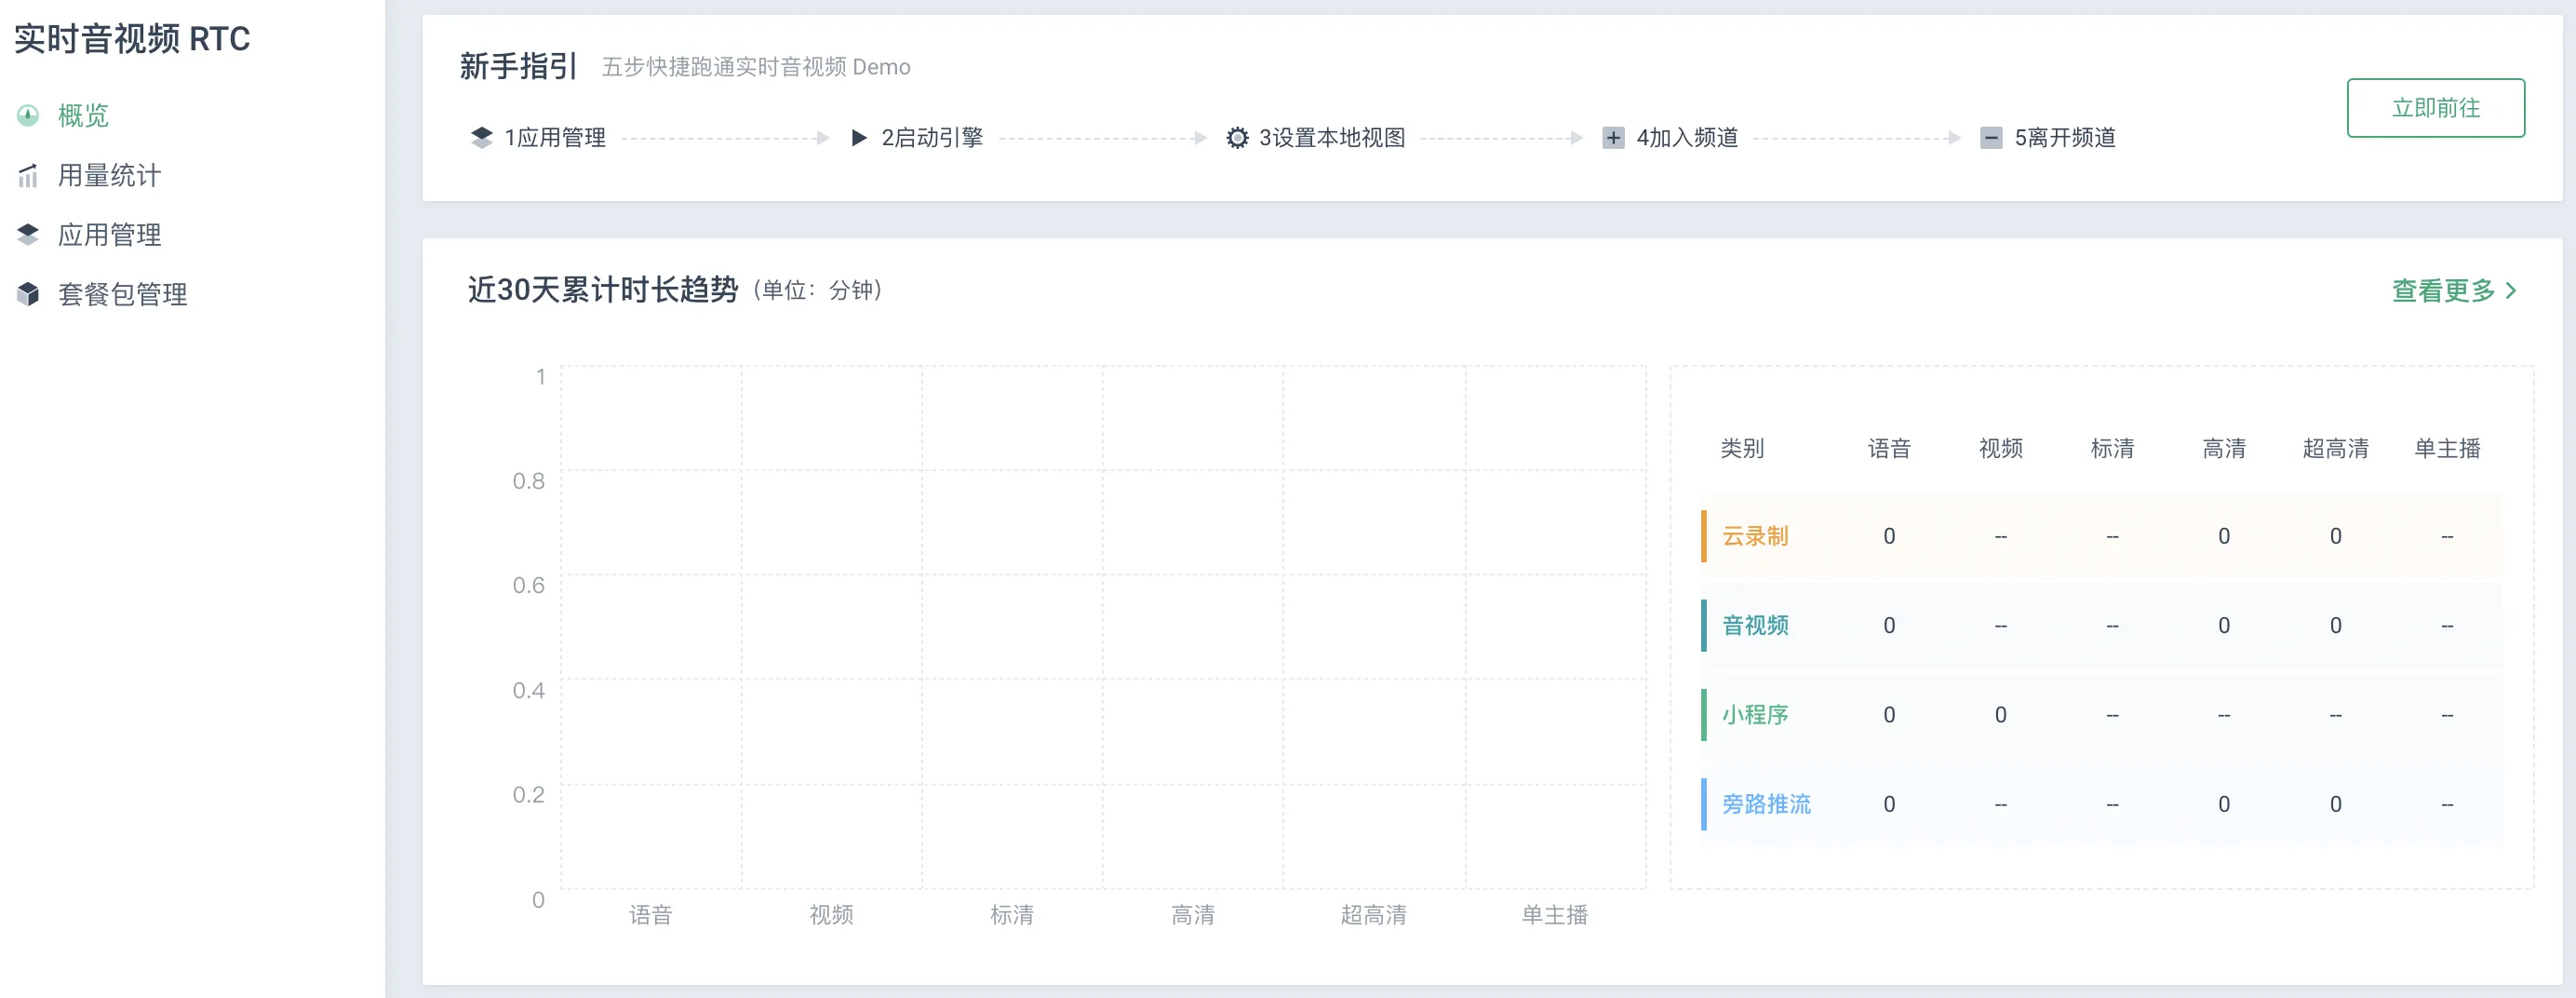
Task: Click the 视频 table column header
Action: tap(2001, 449)
